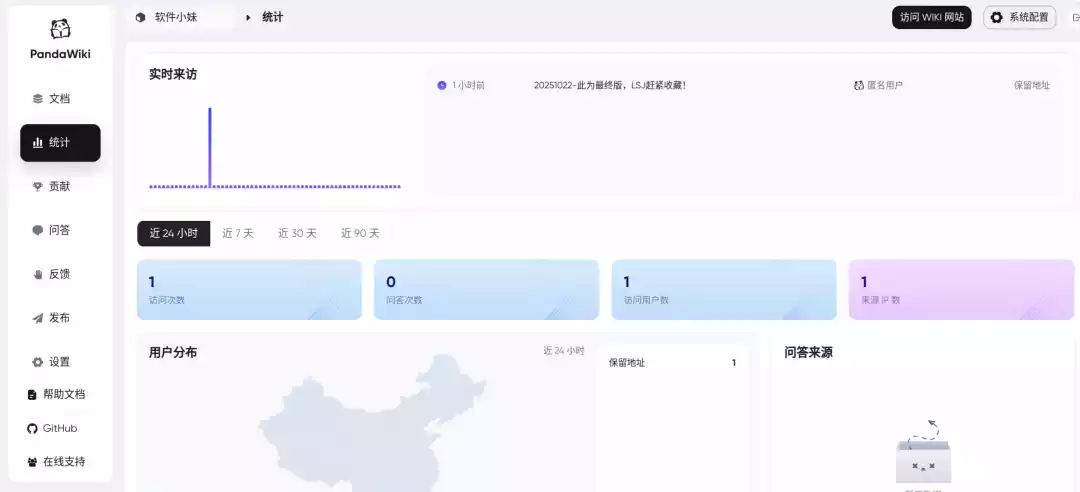Click the 用户分布 heading
This screenshot has height=492, width=1080.
coord(173,353)
